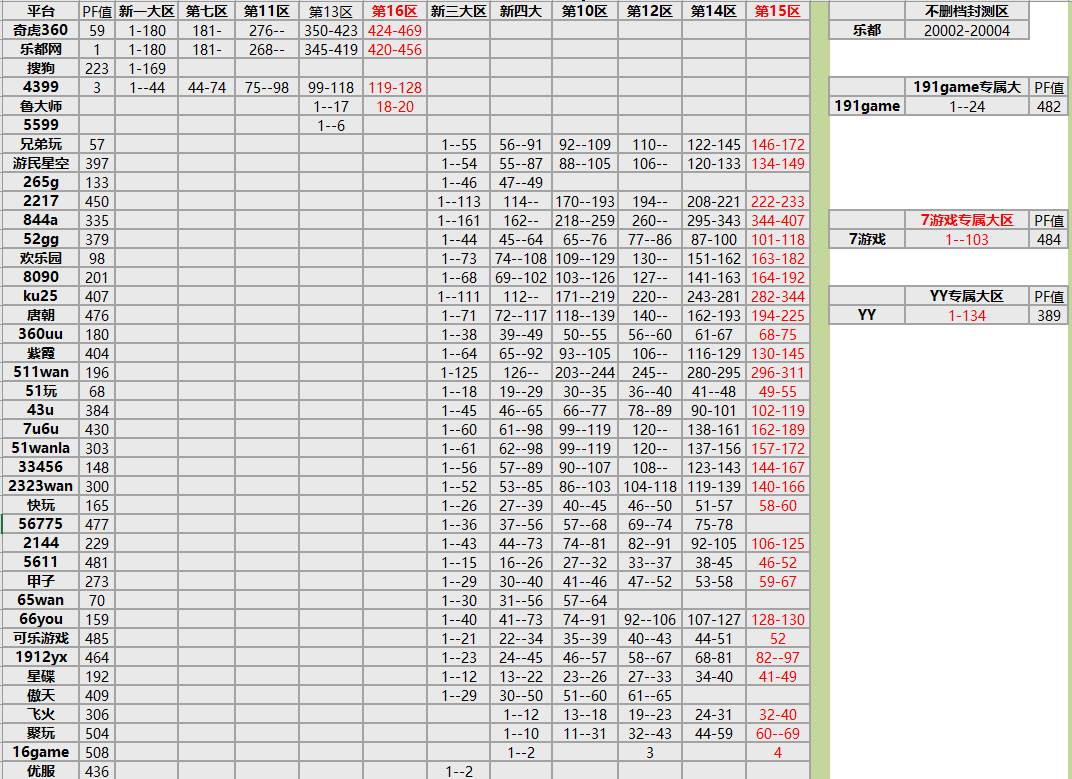The height and width of the screenshot is (779, 1072).
Task: Select the 傲天 platform cell
Action: coord(40,696)
